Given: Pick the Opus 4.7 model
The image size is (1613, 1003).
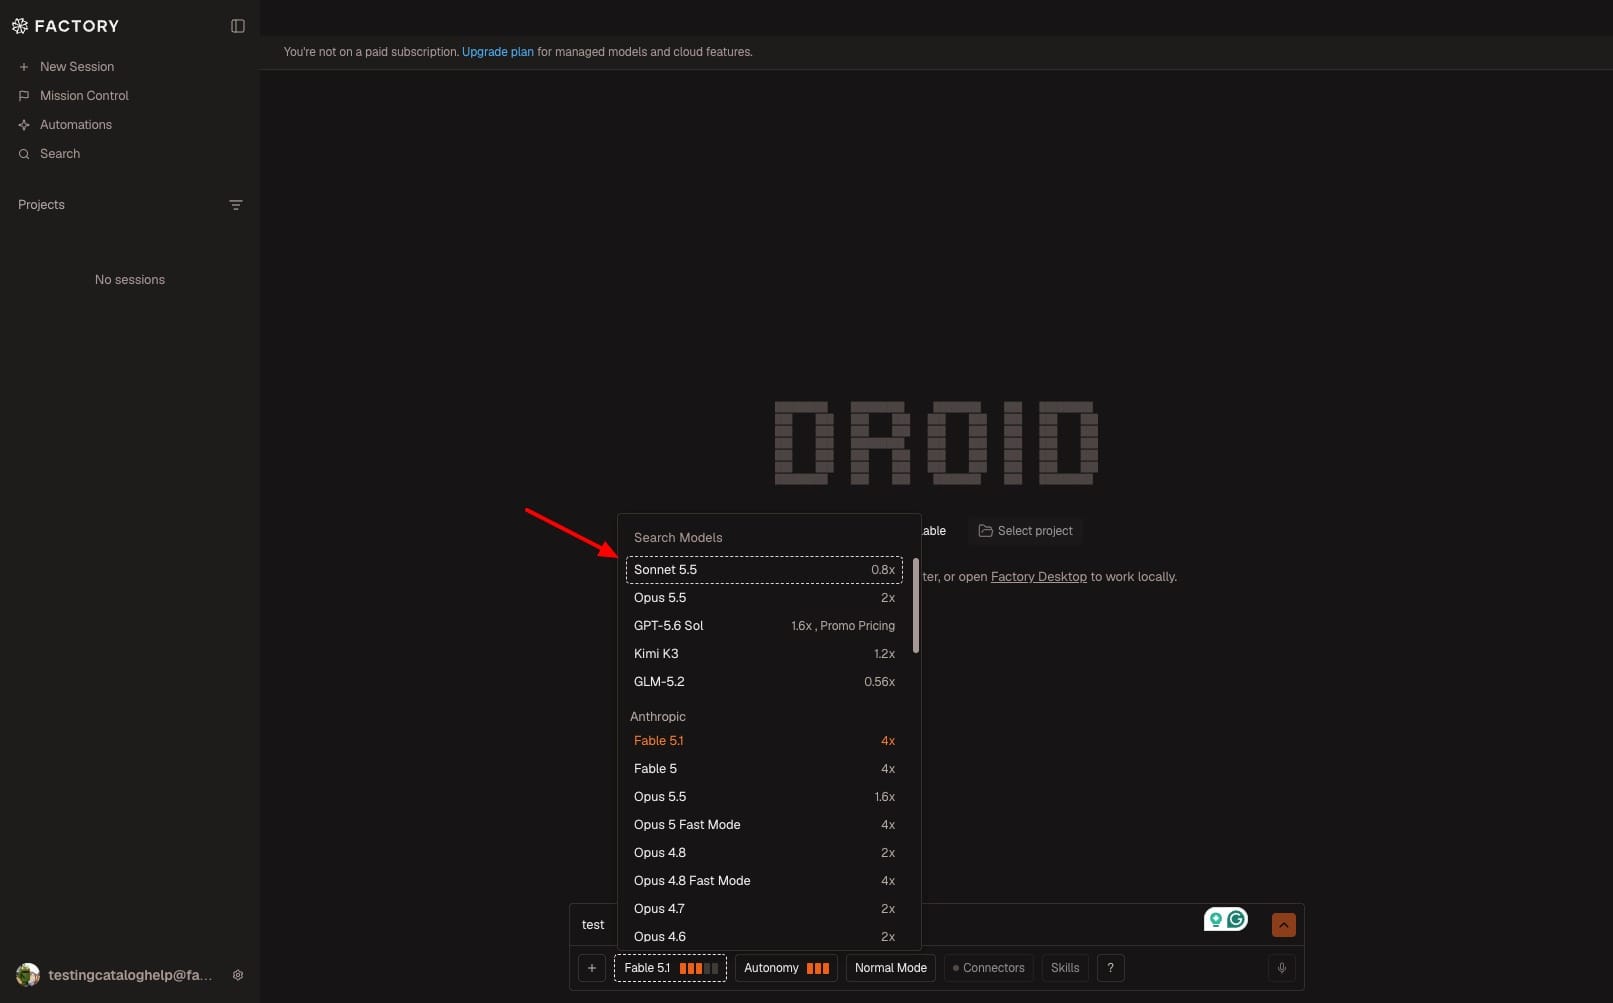Looking at the screenshot, I should point(765,909).
